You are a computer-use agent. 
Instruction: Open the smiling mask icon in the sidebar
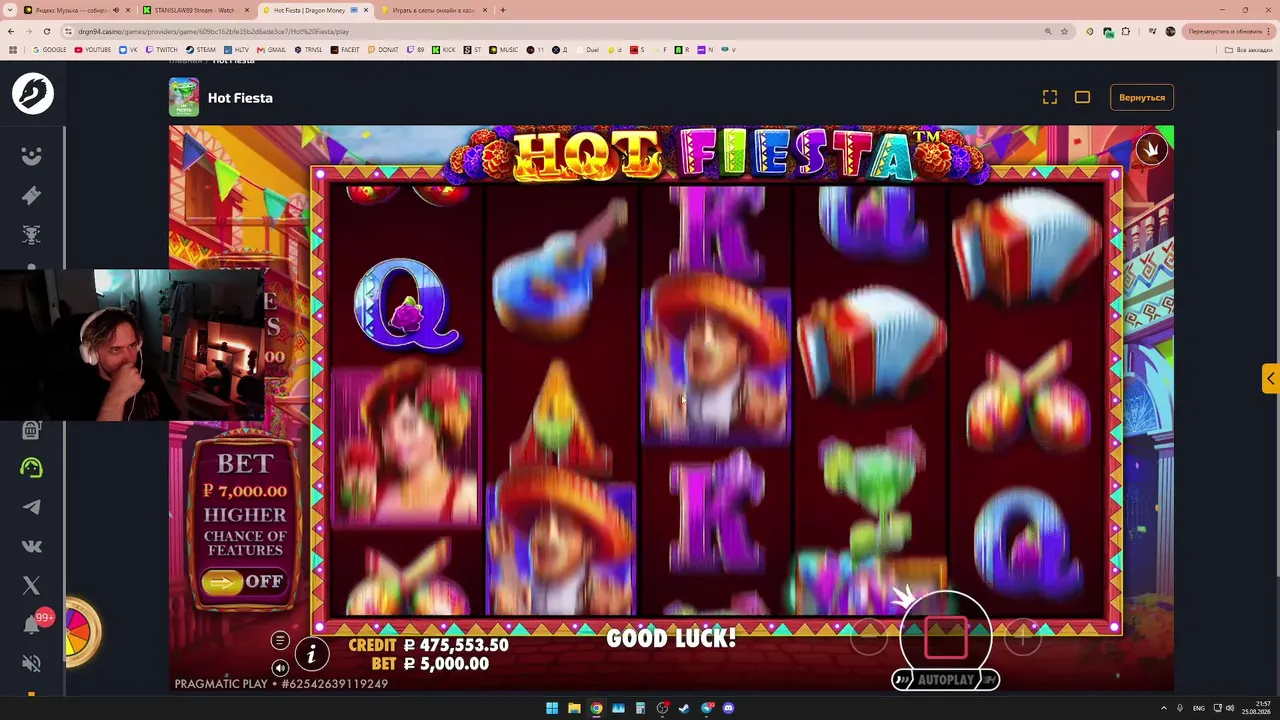32,156
